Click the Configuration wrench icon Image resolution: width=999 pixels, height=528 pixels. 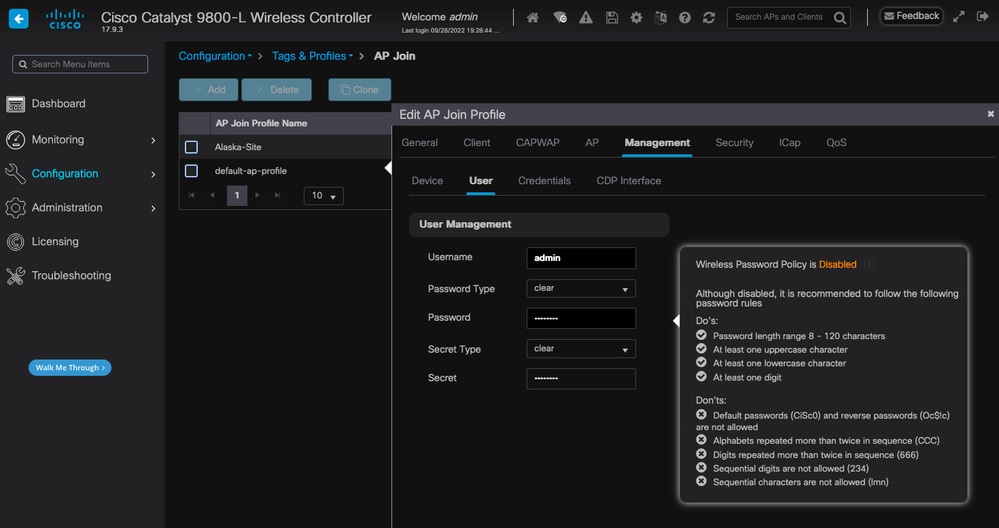tap(15, 173)
